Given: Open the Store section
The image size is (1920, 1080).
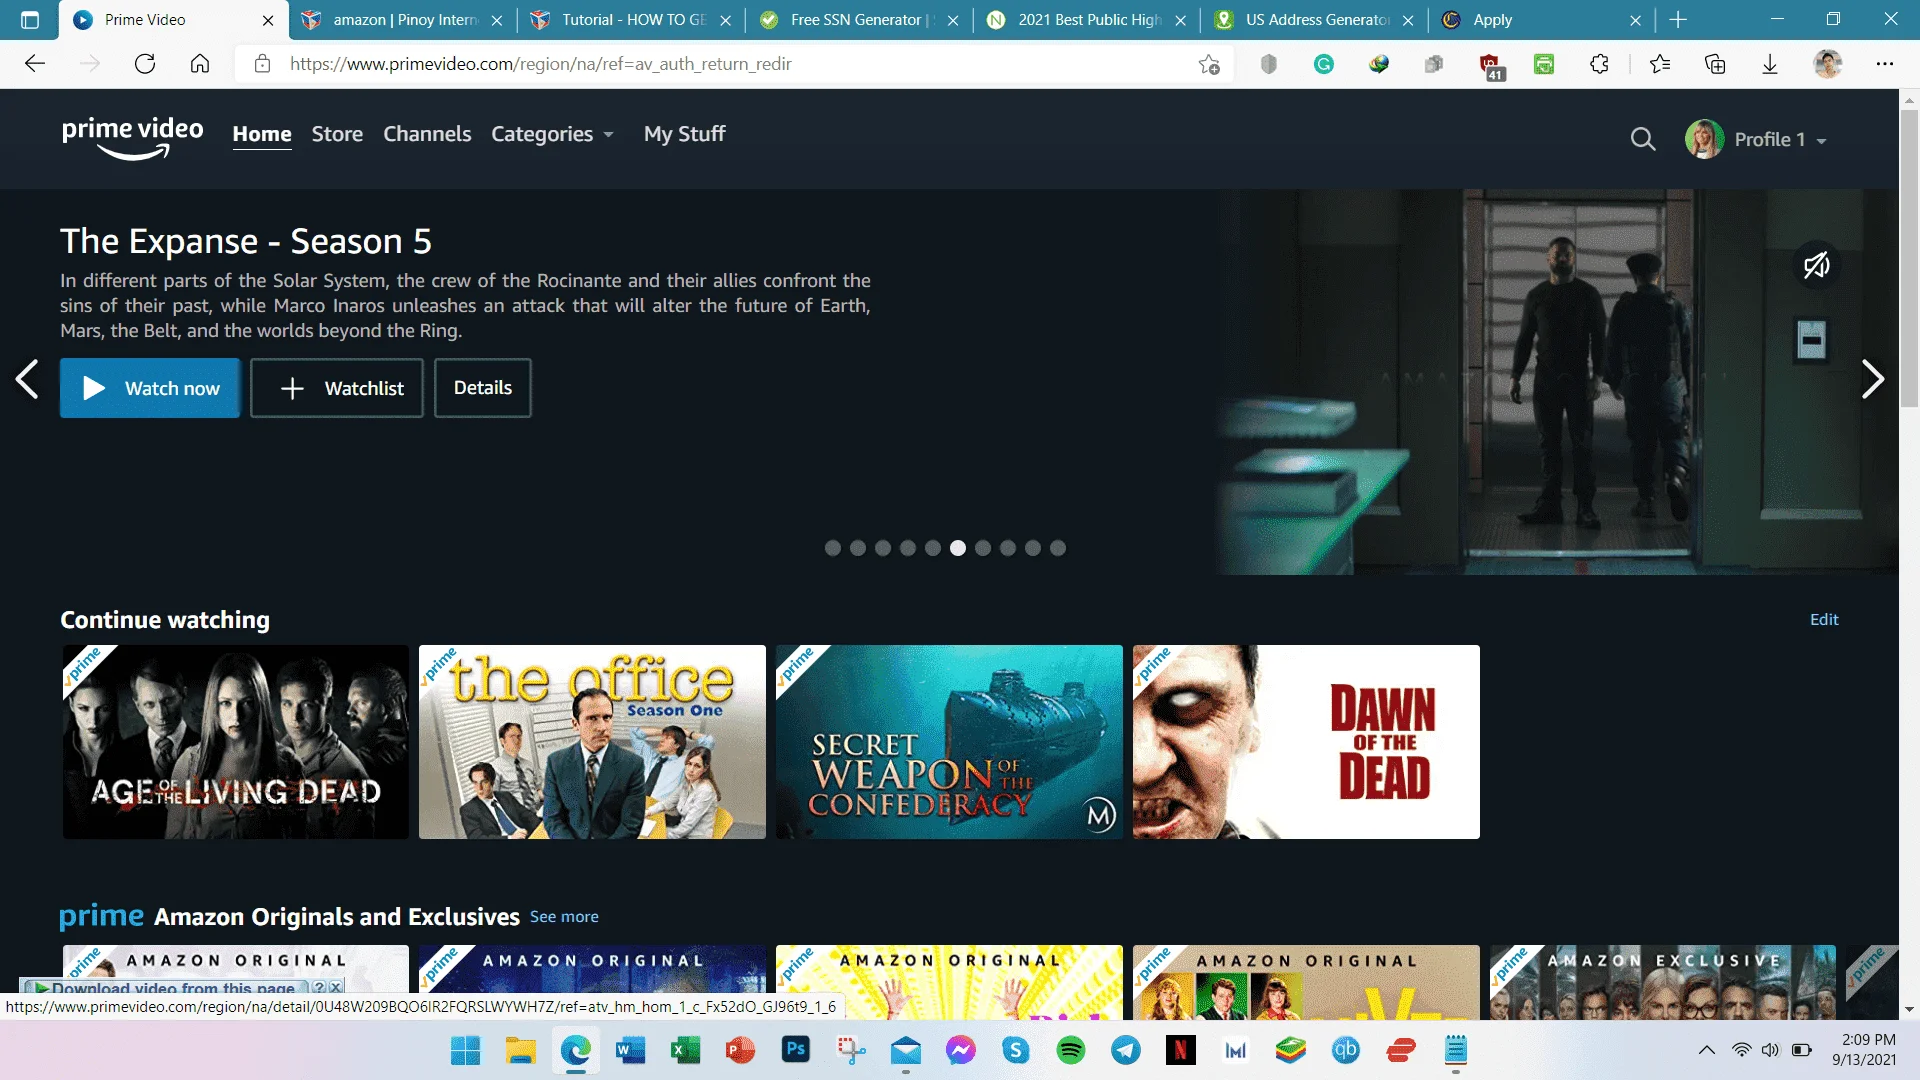Looking at the screenshot, I should 337,134.
